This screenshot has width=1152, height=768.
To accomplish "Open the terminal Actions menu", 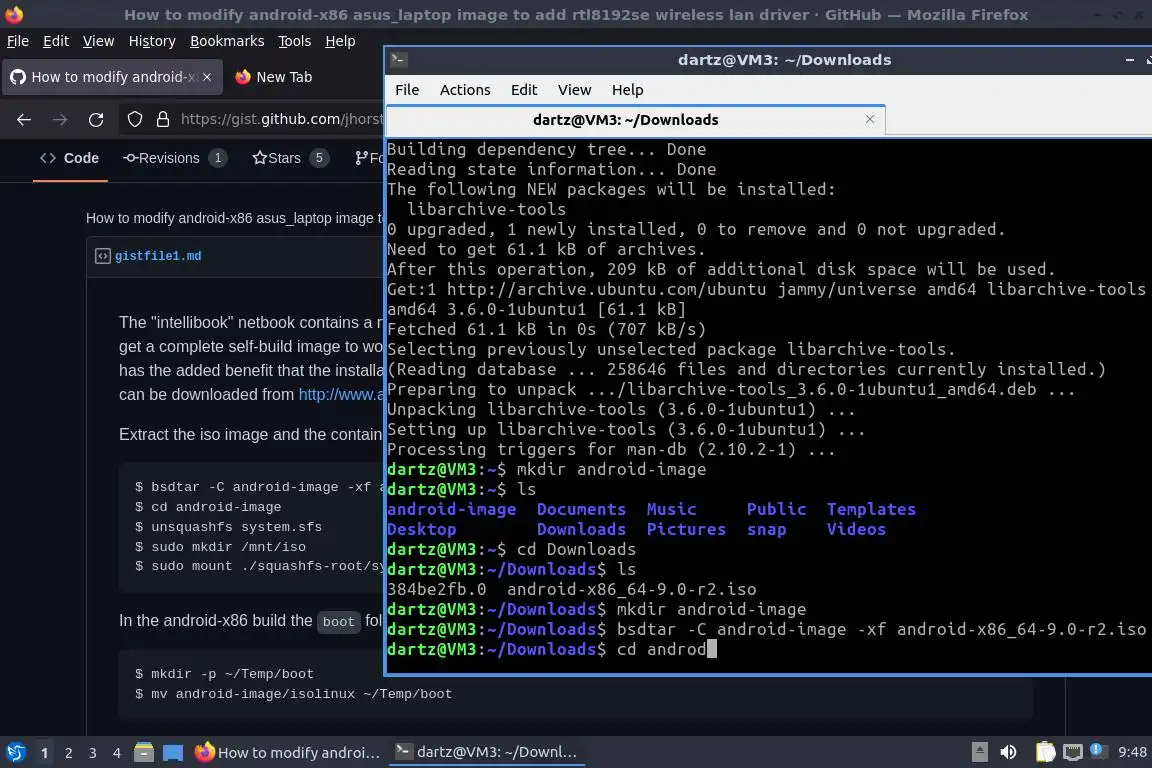I will [465, 90].
